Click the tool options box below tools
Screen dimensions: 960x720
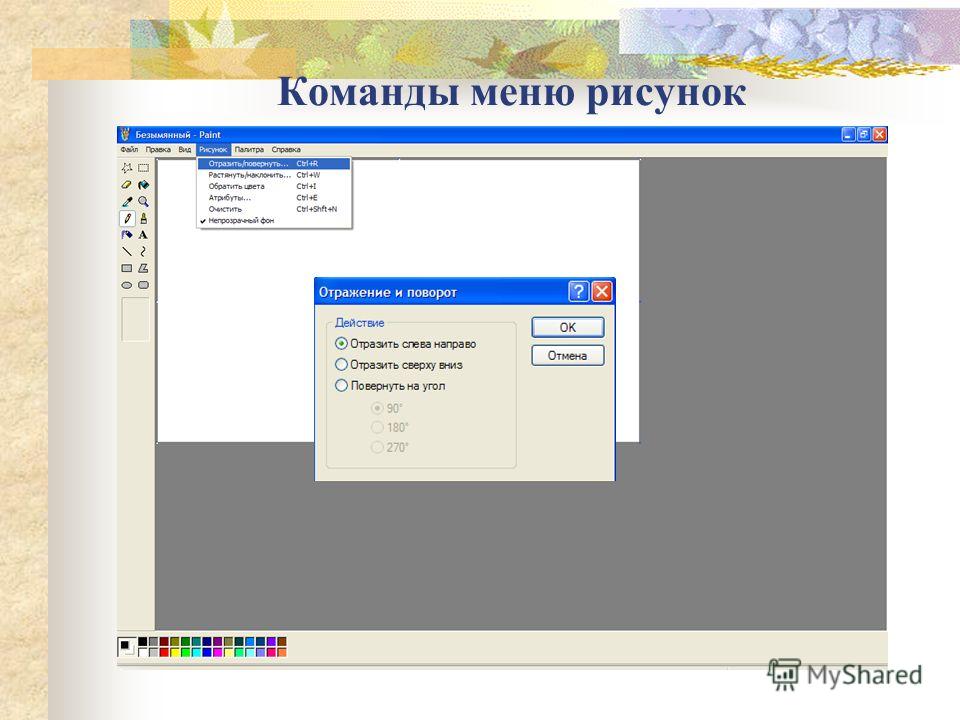tap(135, 319)
